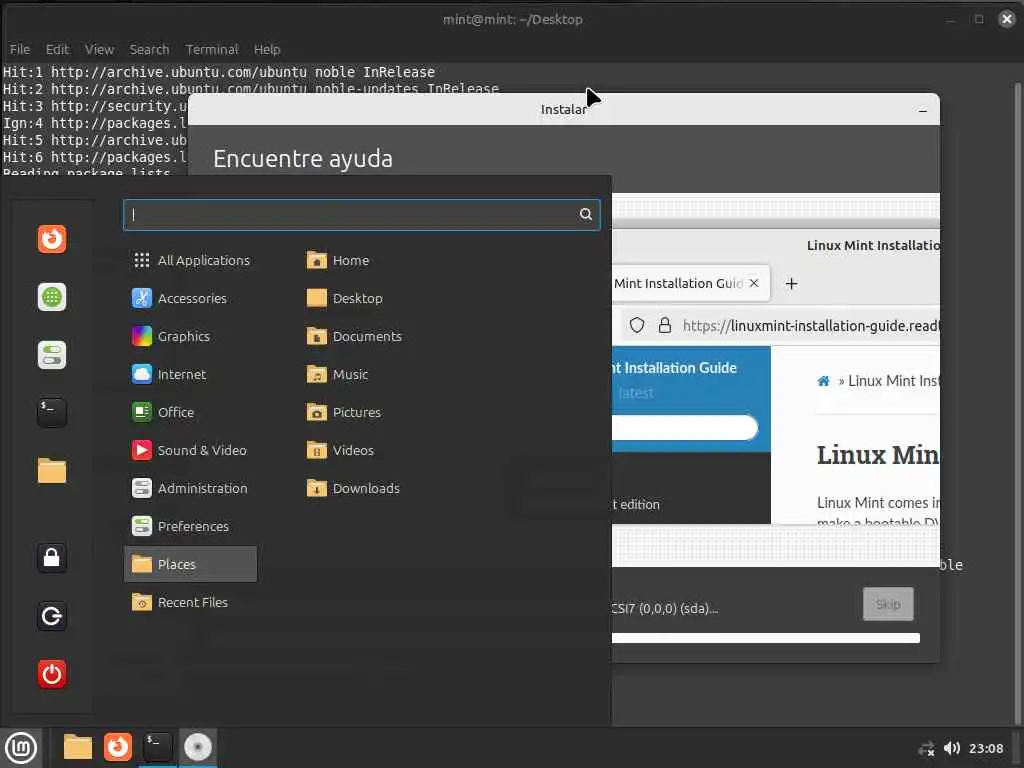This screenshot has width=1024, height=768.
Task: Click the padlock site security icon
Action: [665, 325]
